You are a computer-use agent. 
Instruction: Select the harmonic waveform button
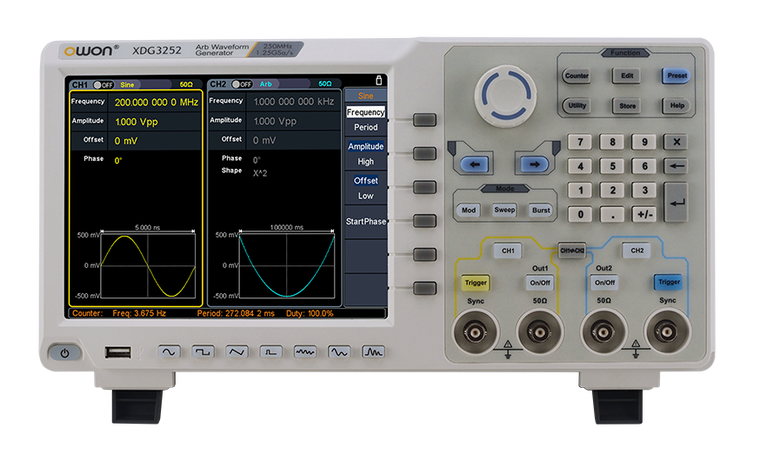coord(373,352)
